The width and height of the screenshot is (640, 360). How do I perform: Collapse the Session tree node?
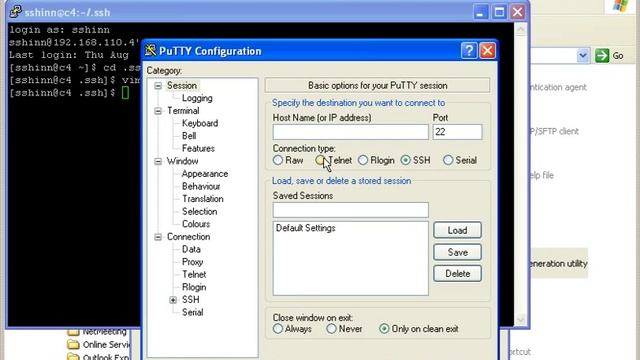click(x=158, y=86)
